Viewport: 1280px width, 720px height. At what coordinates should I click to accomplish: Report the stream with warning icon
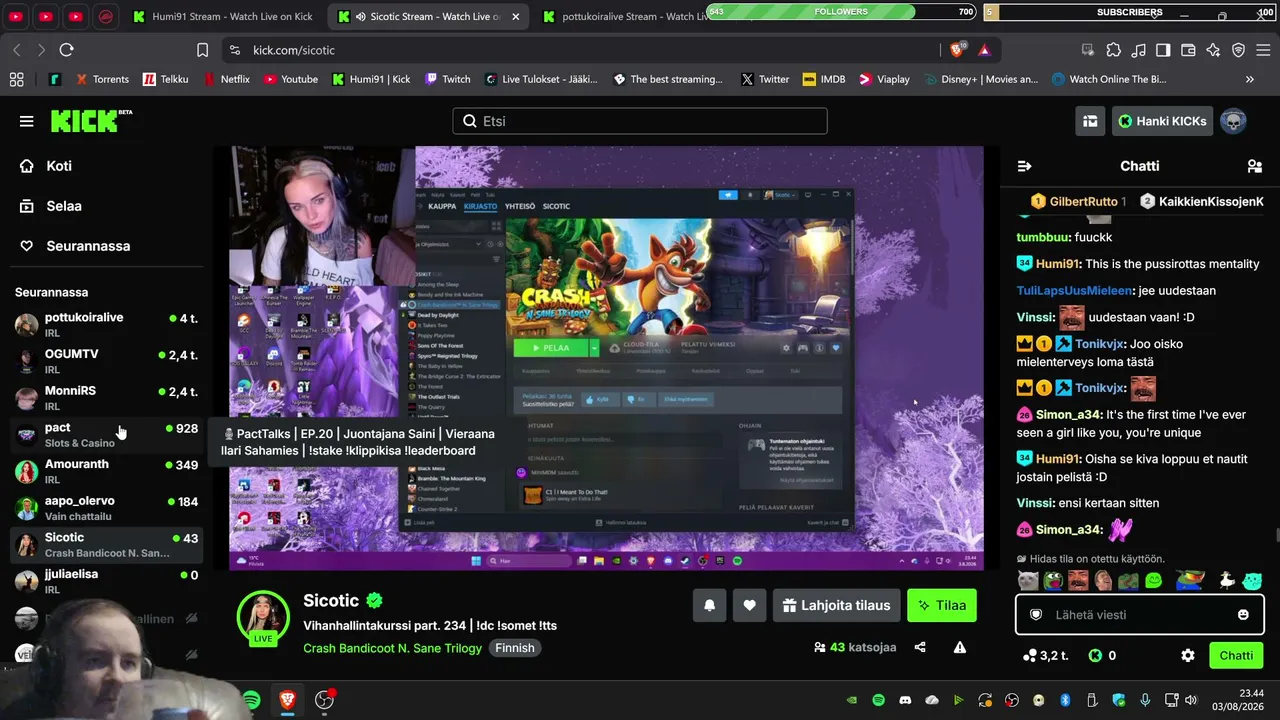[960, 647]
